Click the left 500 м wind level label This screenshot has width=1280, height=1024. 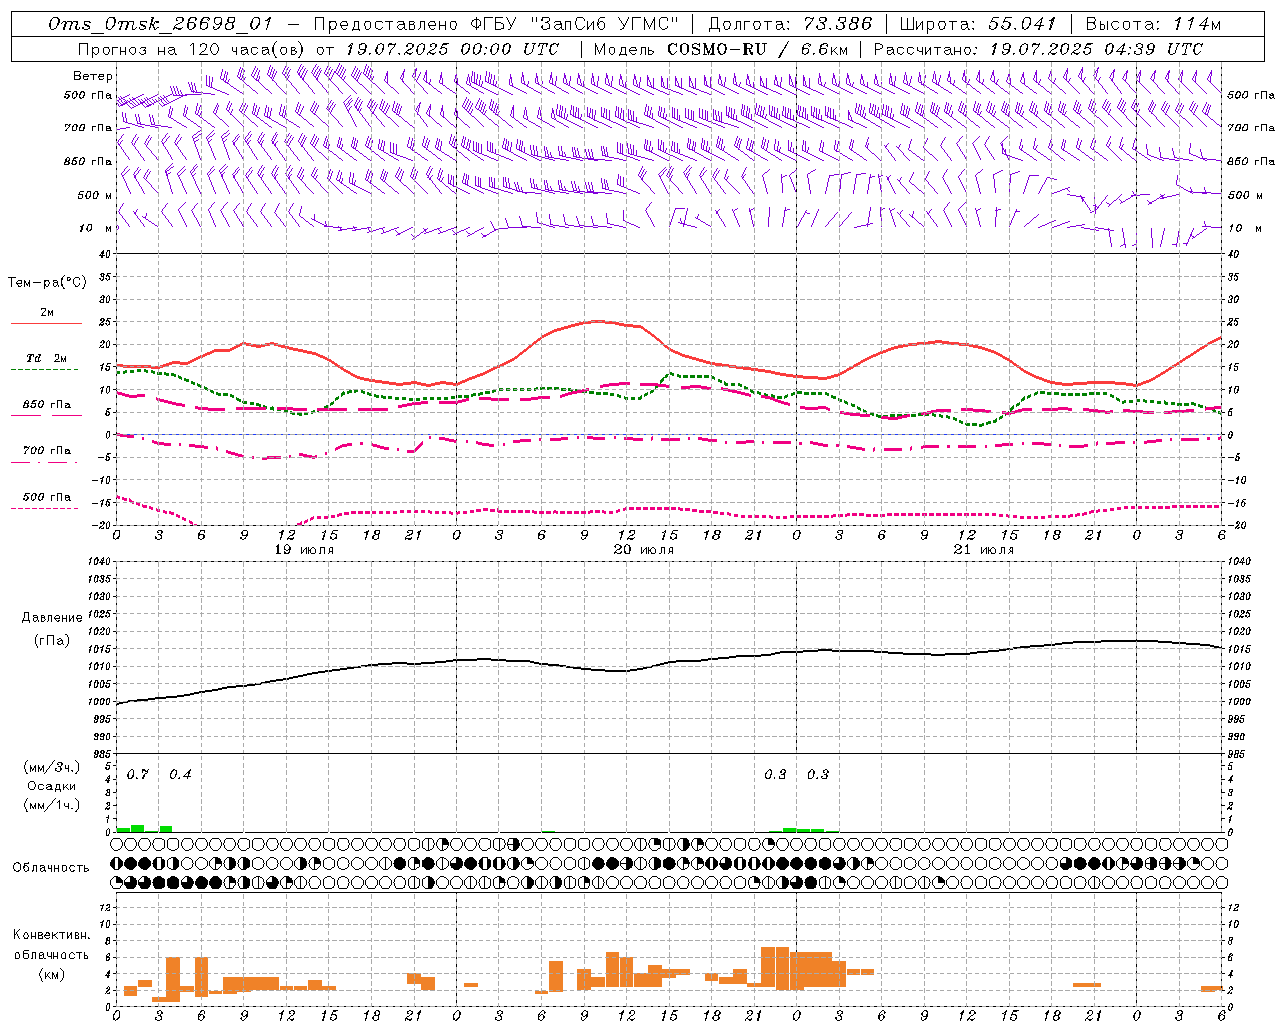[x=95, y=195]
